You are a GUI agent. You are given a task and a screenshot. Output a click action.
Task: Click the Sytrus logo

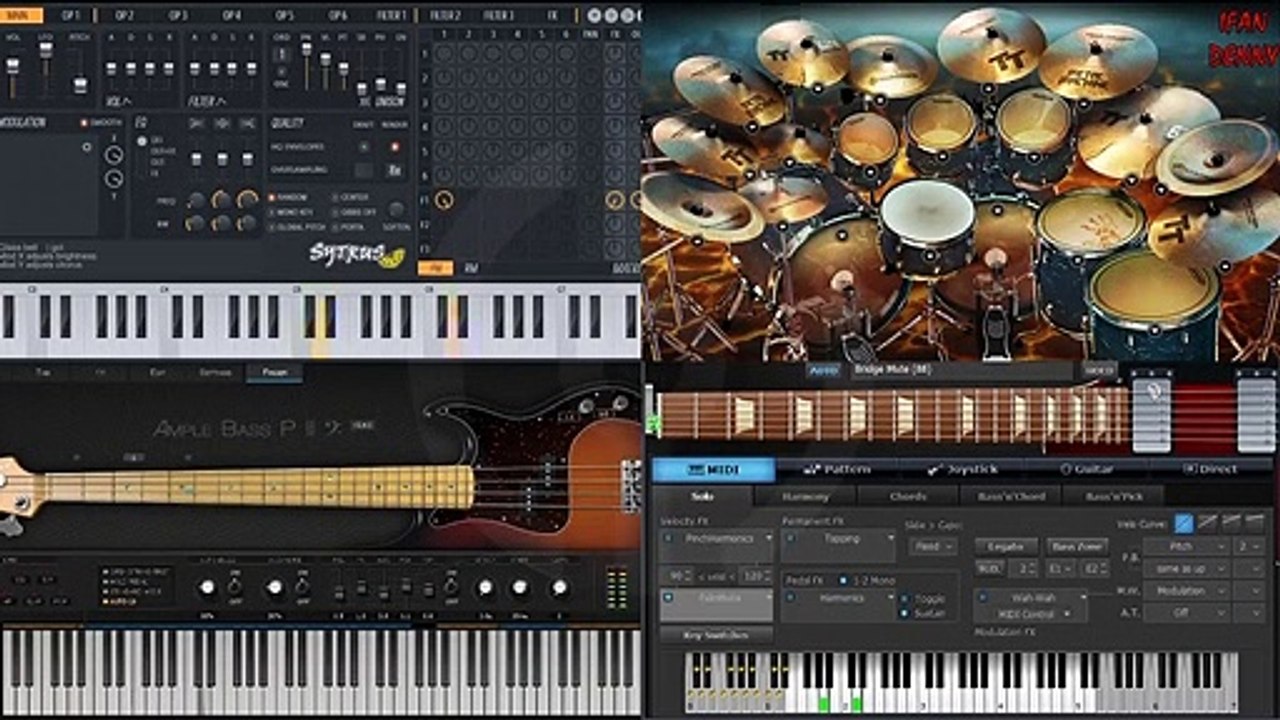[357, 254]
